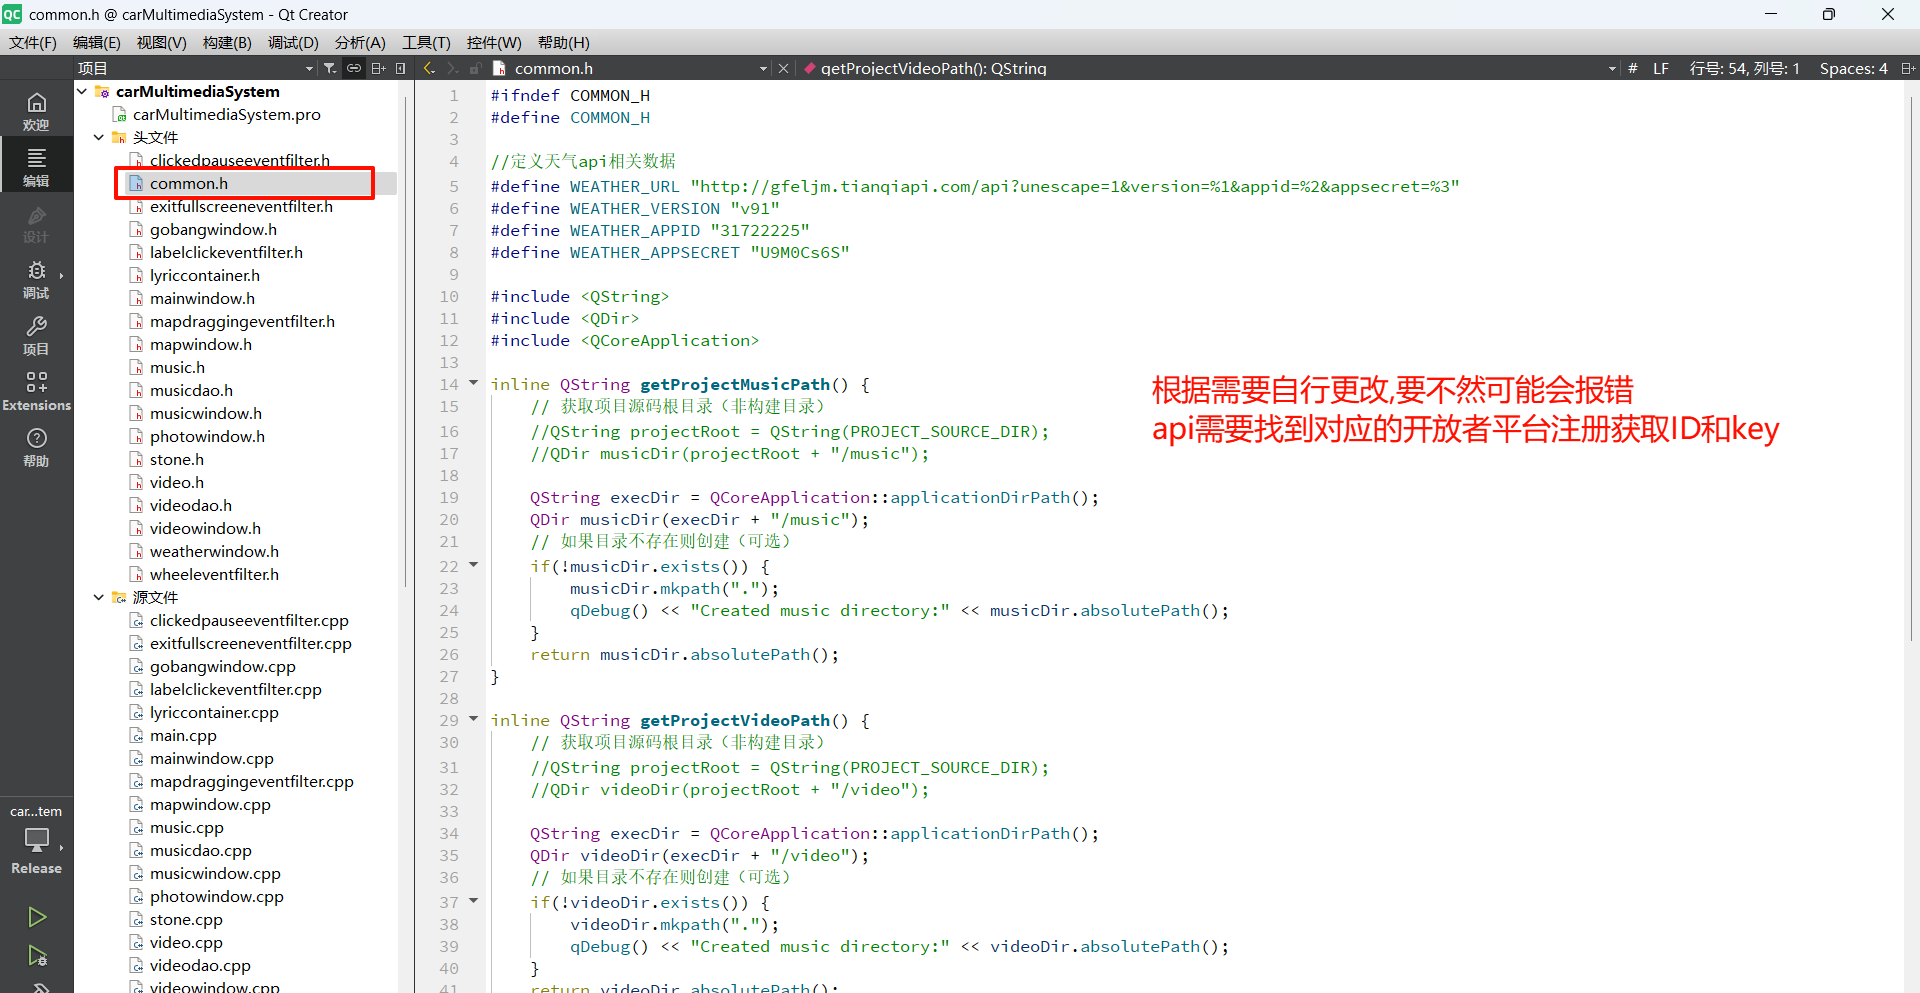Click the LF line ending indicator
1920x993 pixels.
point(1661,68)
